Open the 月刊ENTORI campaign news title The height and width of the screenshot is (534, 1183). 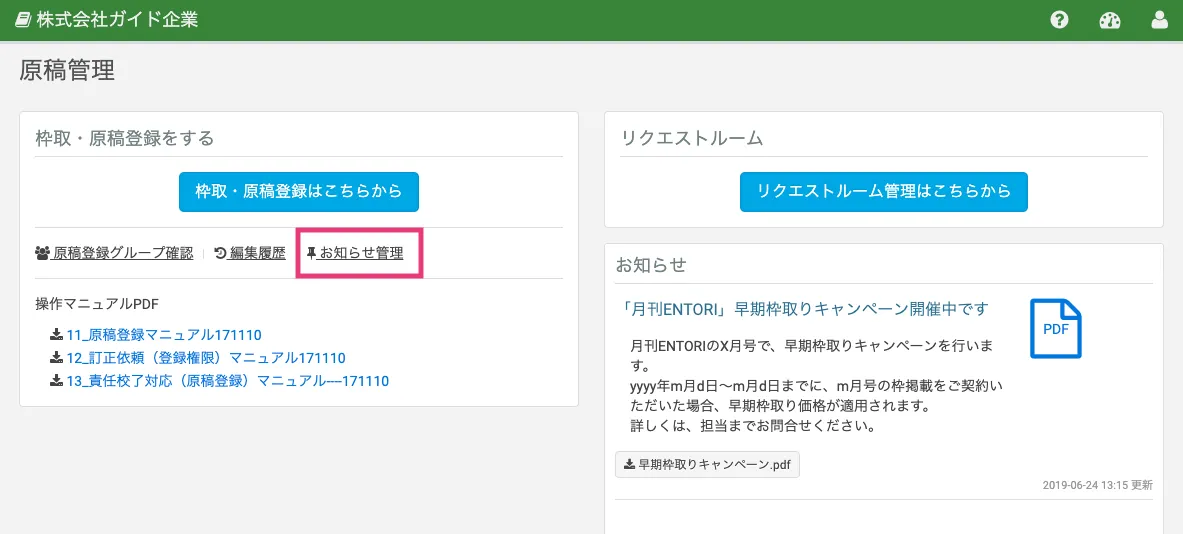pyautogui.click(x=803, y=308)
